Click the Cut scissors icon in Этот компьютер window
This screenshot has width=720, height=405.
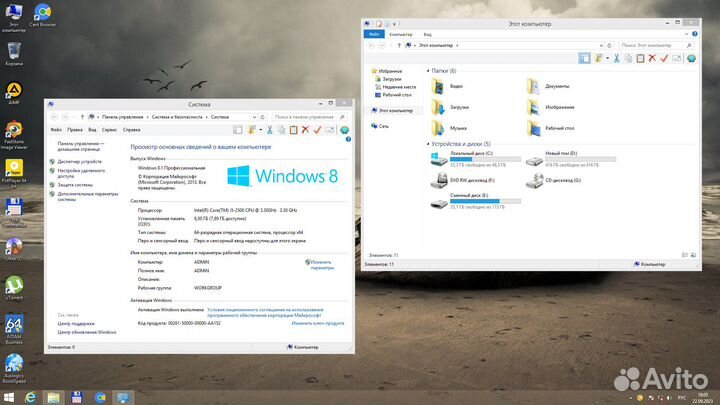click(617, 58)
